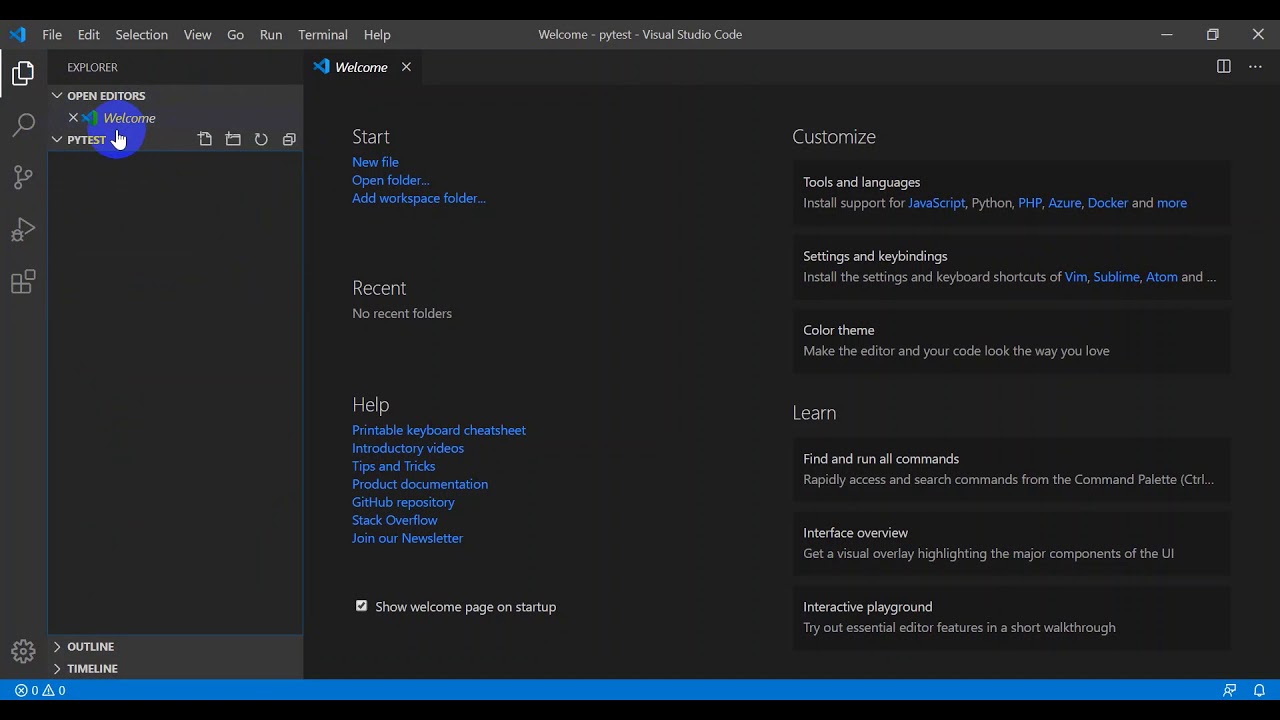Screen dimensions: 1280x720
Task: Click the Open folder... link
Action: tap(391, 180)
